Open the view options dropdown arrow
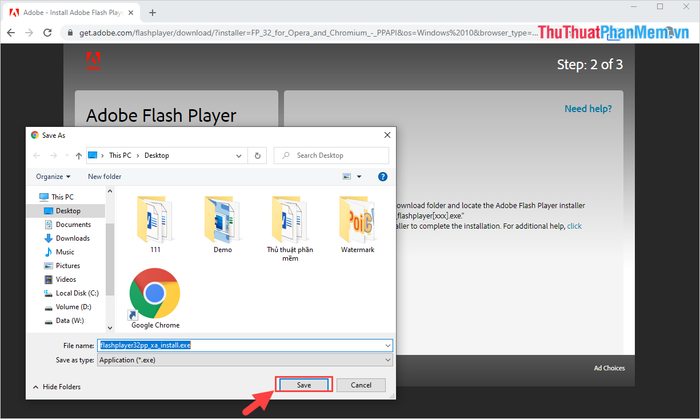 359,177
